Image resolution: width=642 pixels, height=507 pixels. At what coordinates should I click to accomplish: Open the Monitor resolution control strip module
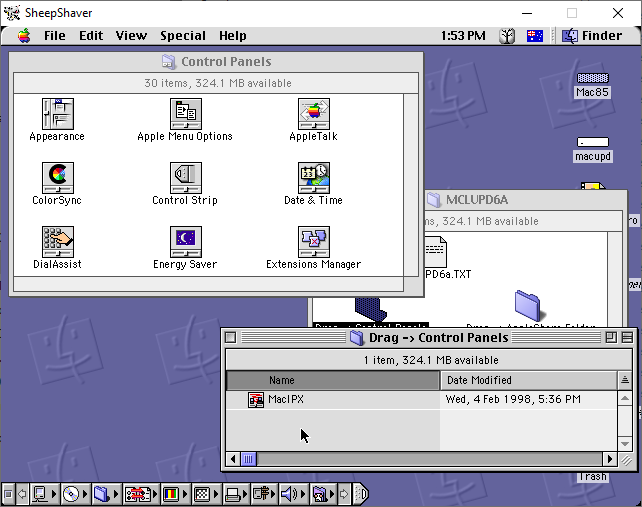(206, 494)
